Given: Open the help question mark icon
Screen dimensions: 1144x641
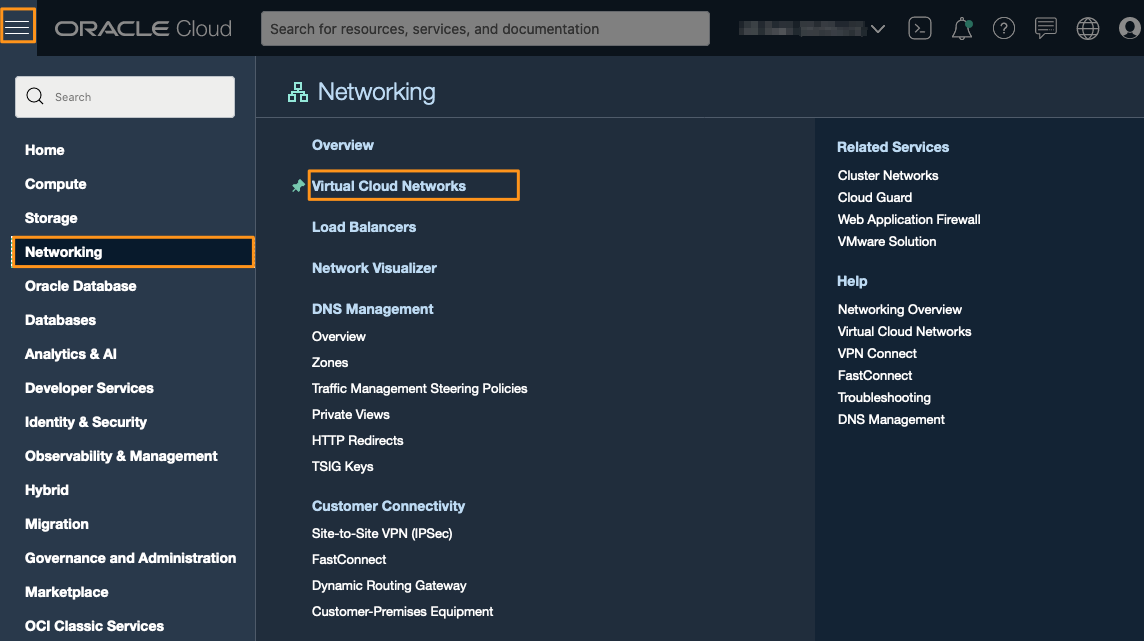Looking at the screenshot, I should [1003, 28].
